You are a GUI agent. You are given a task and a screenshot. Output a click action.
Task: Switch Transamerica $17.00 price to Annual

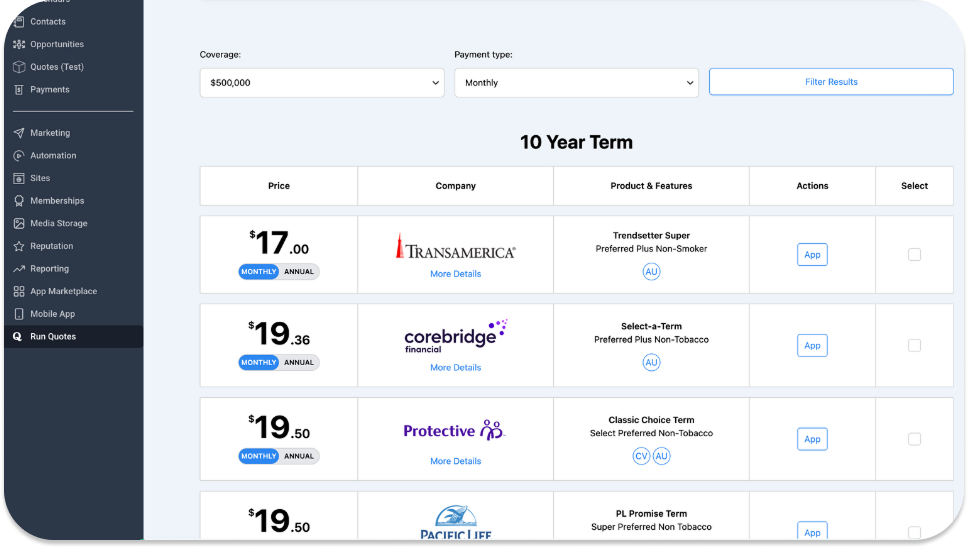tap(299, 272)
